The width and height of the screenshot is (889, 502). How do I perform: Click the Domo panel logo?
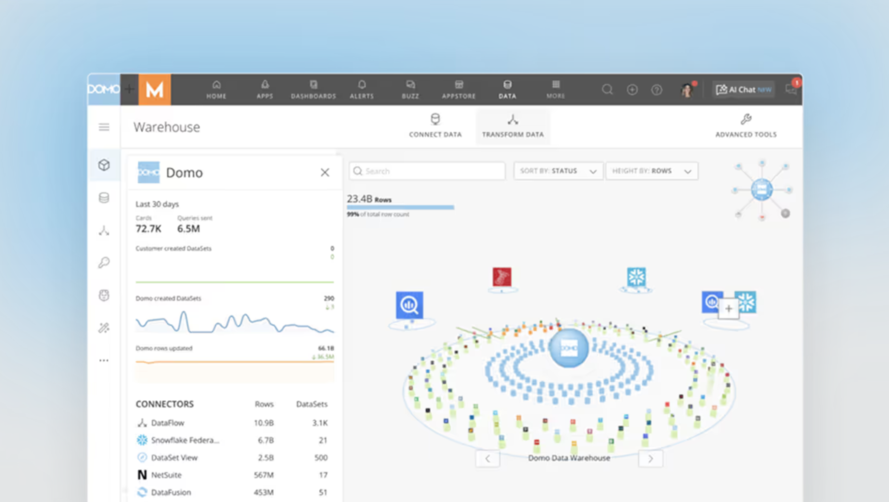[149, 172]
